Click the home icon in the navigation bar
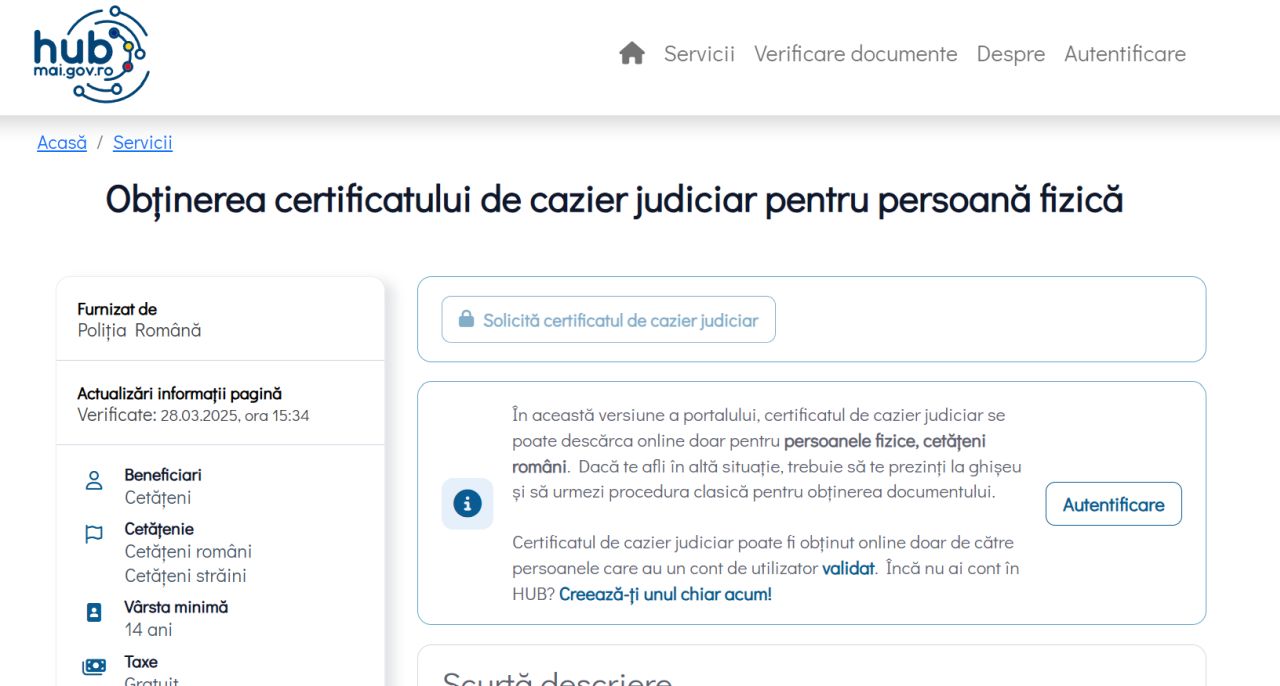This screenshot has width=1280, height=686. pyautogui.click(x=631, y=54)
